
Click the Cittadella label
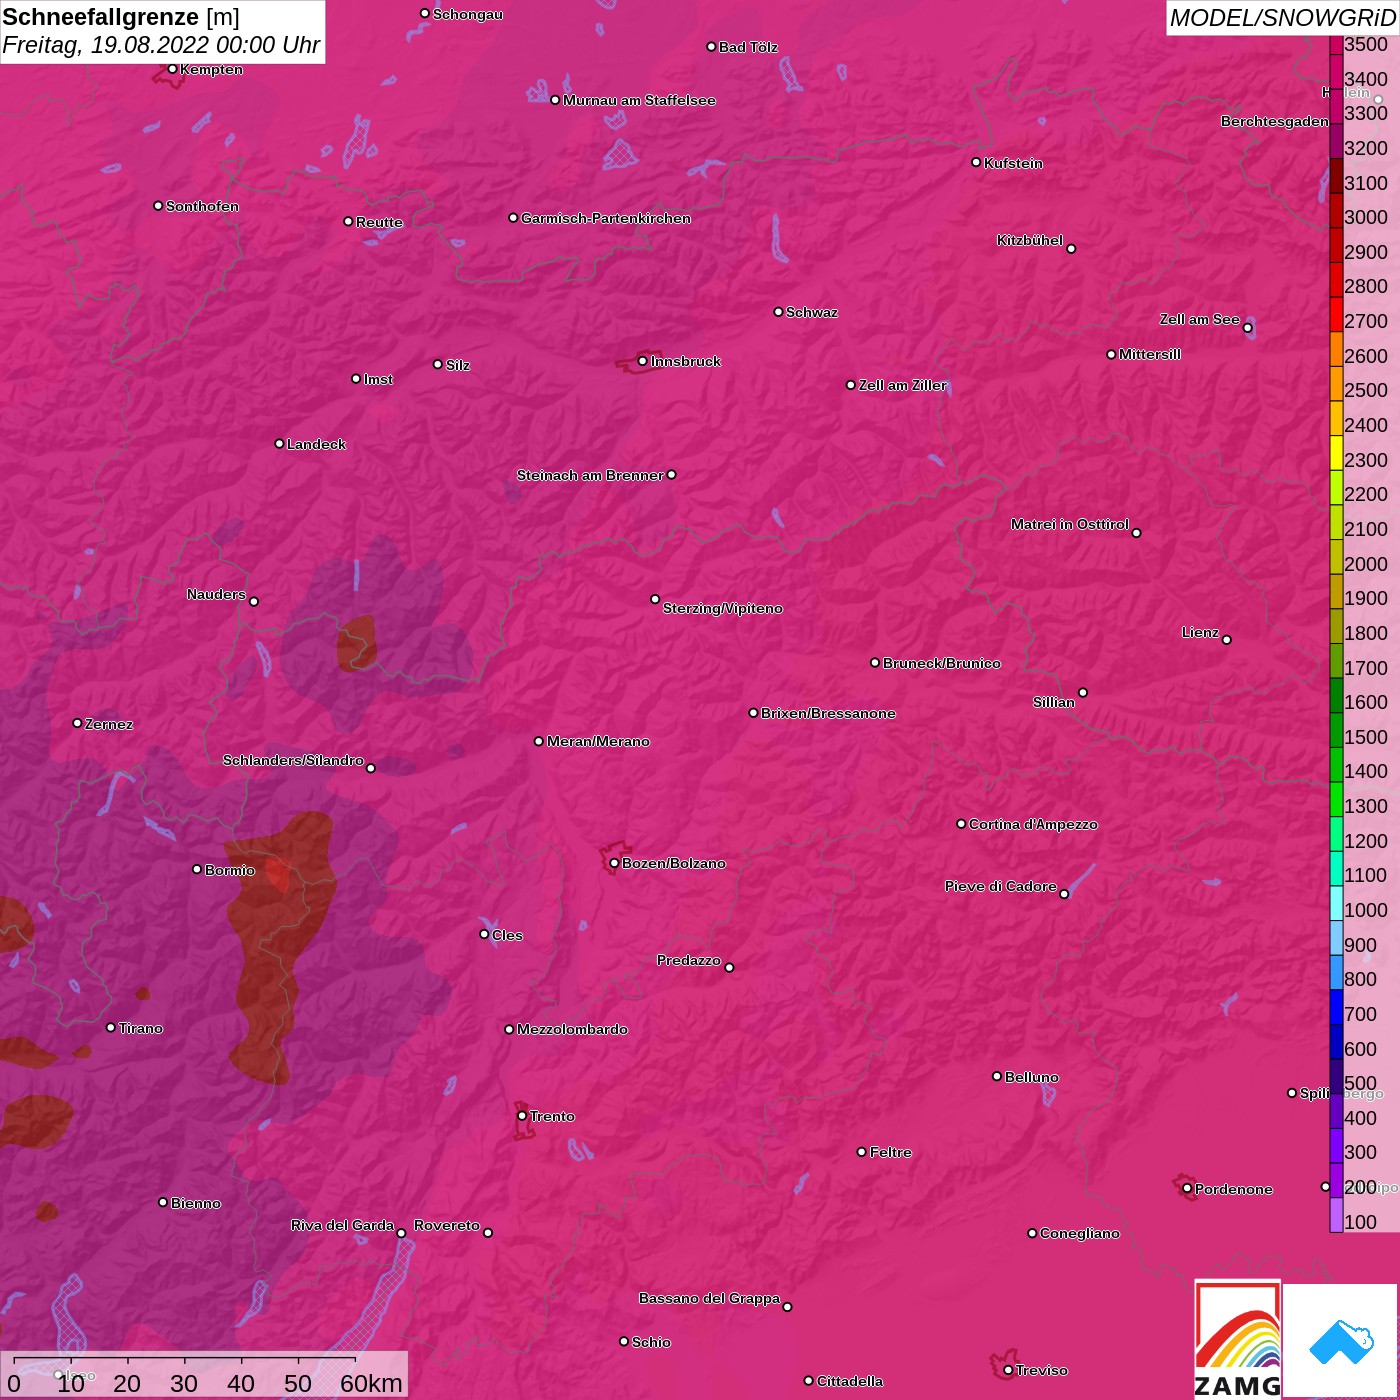tap(850, 1381)
